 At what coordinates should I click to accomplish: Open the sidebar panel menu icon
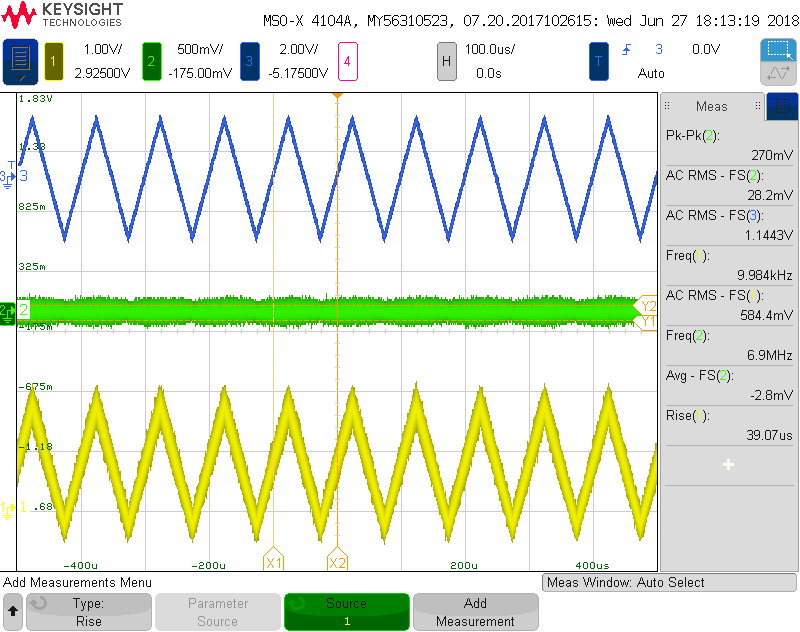click(x=782, y=106)
